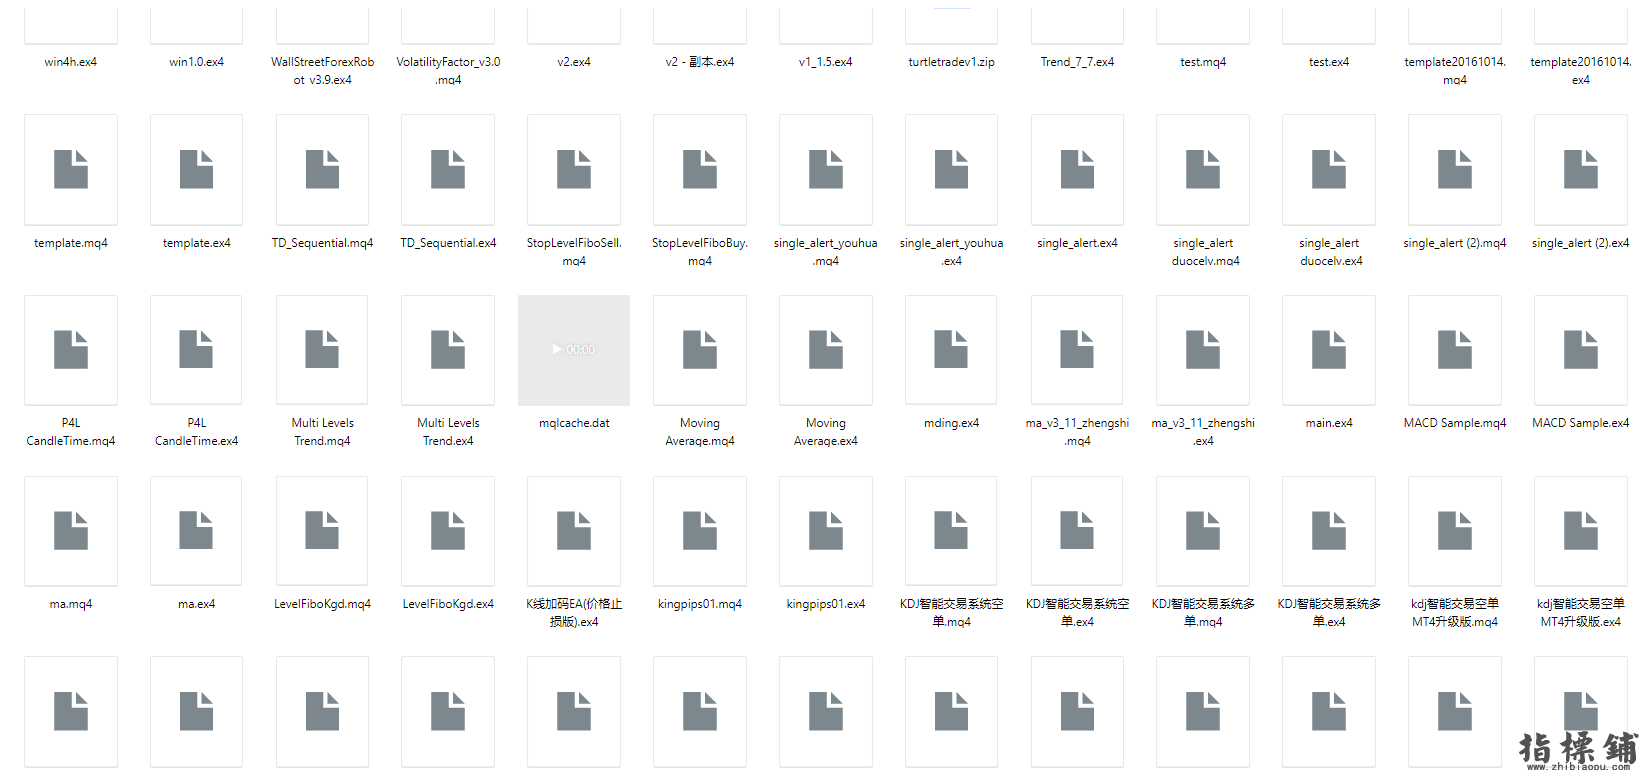Open the MACD Sample.ex4 file icon
This screenshot has height=775, width=1650.
[x=1581, y=350]
